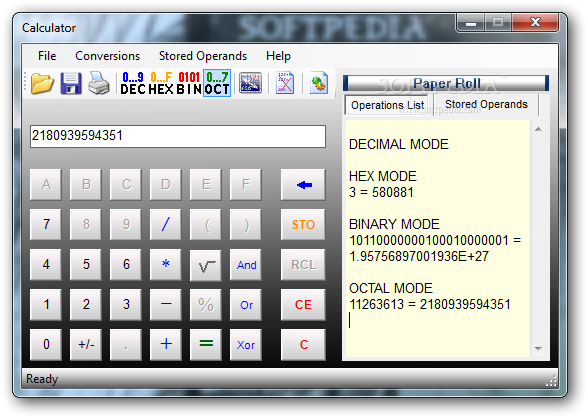Click the CE clear entry button
This screenshot has height=418, width=588.
tap(303, 304)
